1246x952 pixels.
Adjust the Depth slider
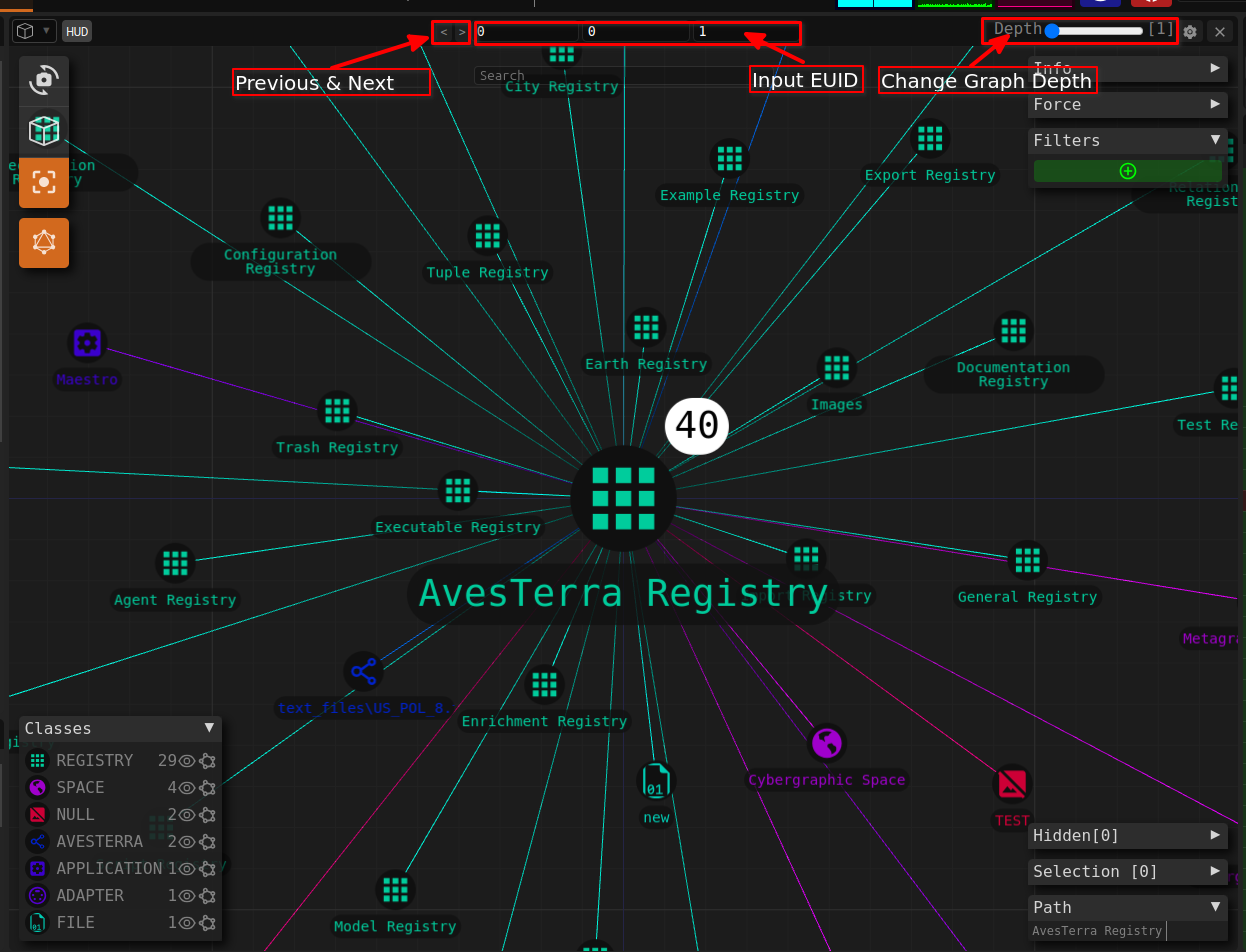(1094, 31)
